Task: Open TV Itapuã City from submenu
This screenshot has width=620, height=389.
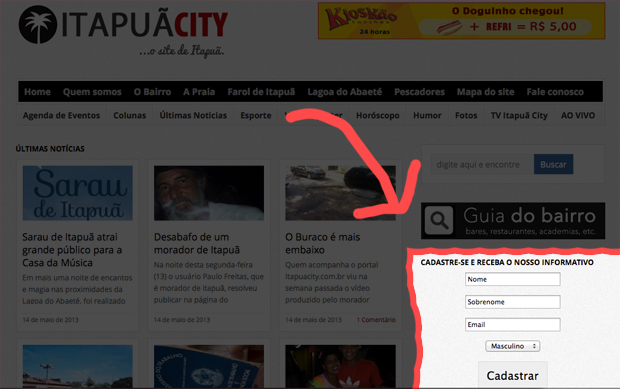Action: coord(519,115)
